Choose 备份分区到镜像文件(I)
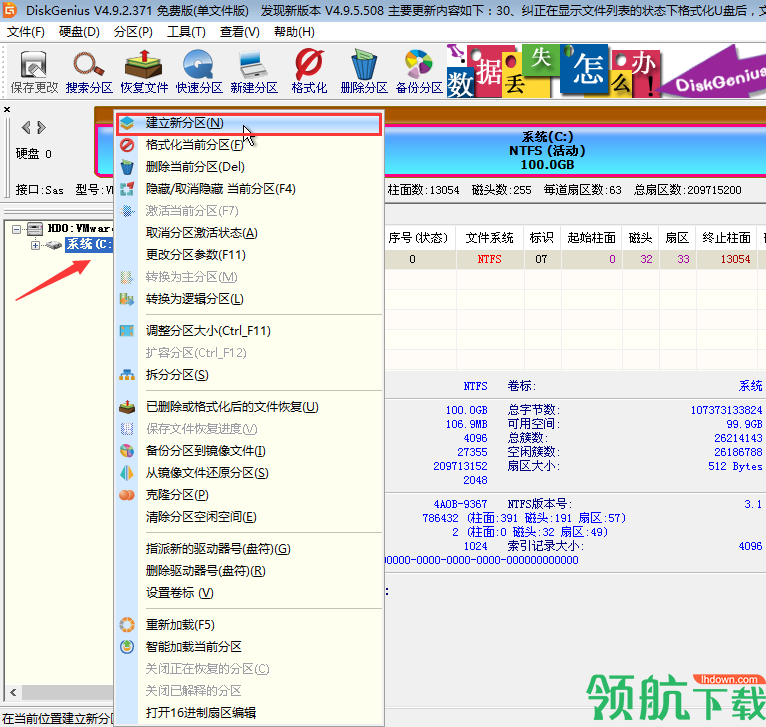The image size is (766, 727). [x=249, y=451]
